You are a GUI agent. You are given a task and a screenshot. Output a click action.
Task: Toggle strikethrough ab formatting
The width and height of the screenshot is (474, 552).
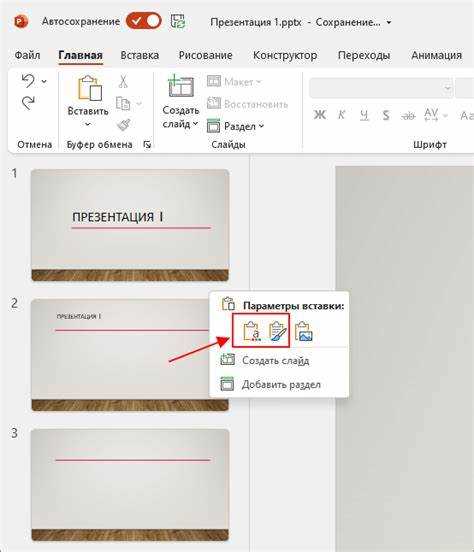408,115
